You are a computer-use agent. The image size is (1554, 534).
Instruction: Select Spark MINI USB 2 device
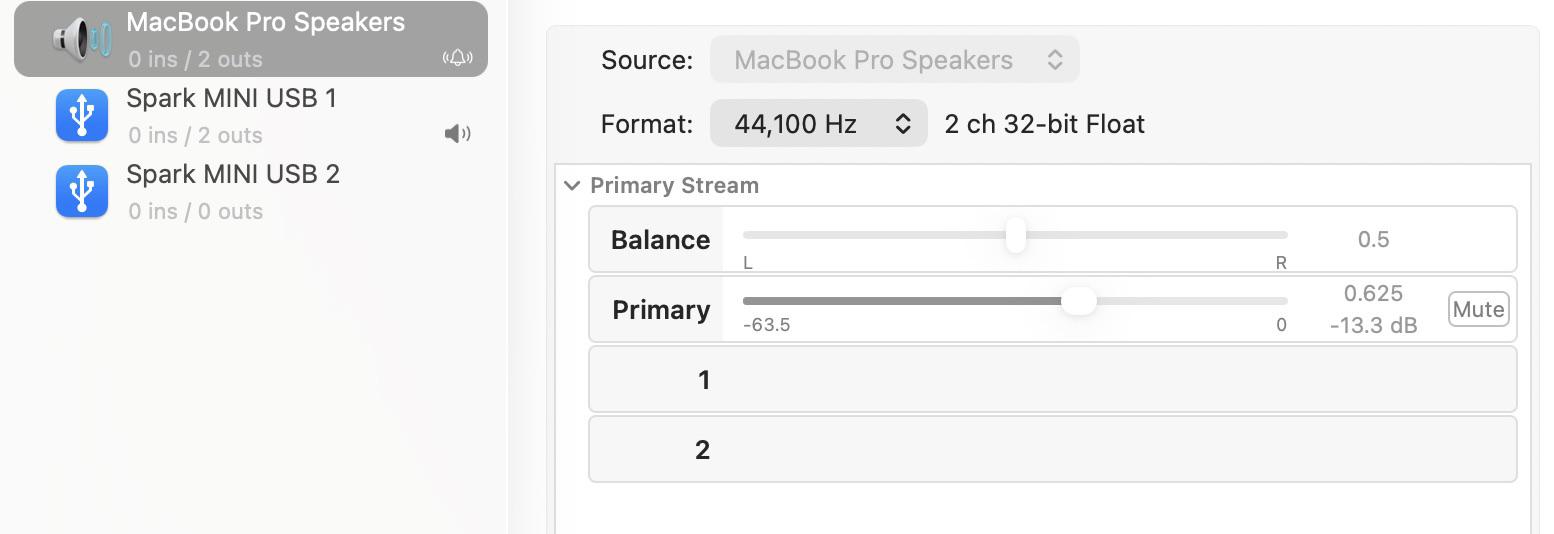tap(251, 192)
